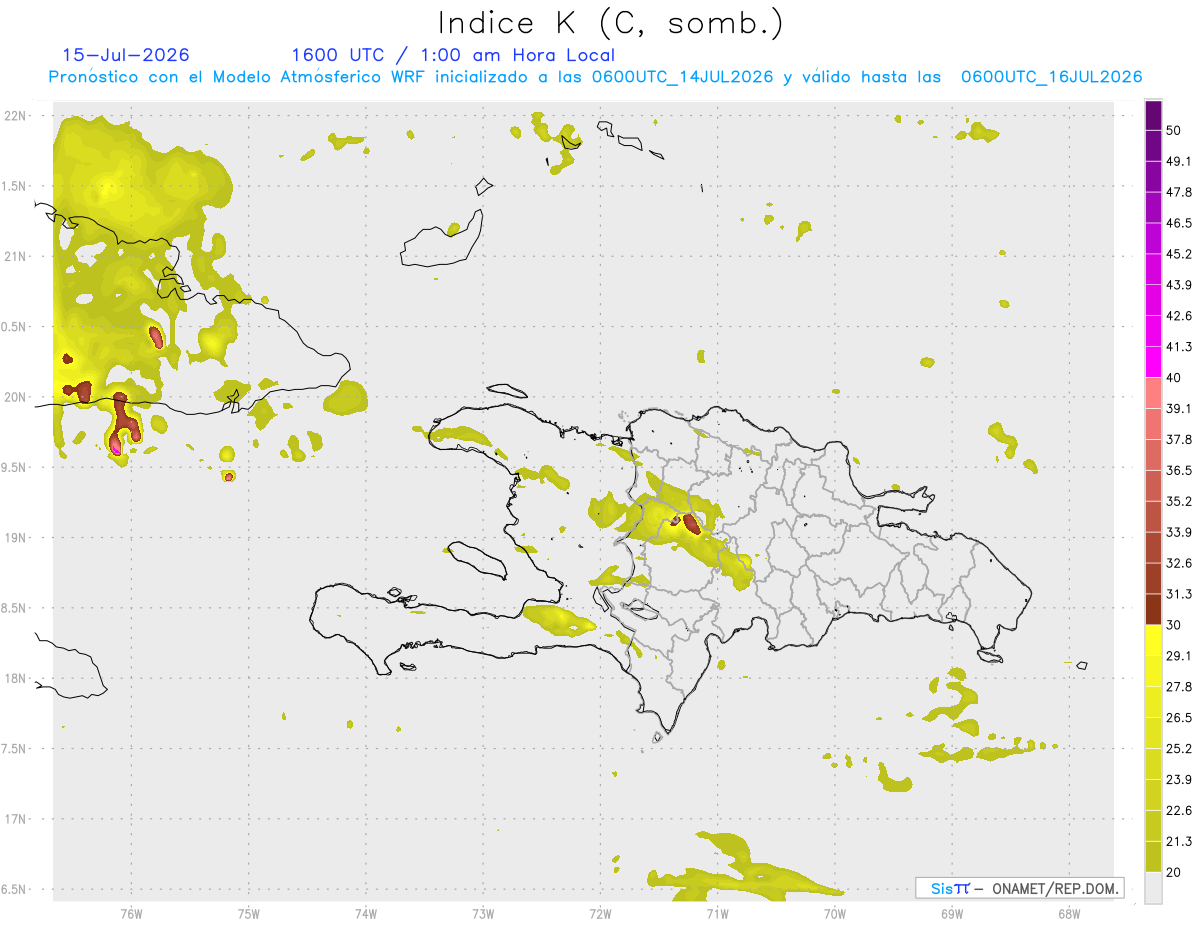1200x927 pixels.
Task: Select the date text "15-Jul-2026"
Action: tap(126, 55)
